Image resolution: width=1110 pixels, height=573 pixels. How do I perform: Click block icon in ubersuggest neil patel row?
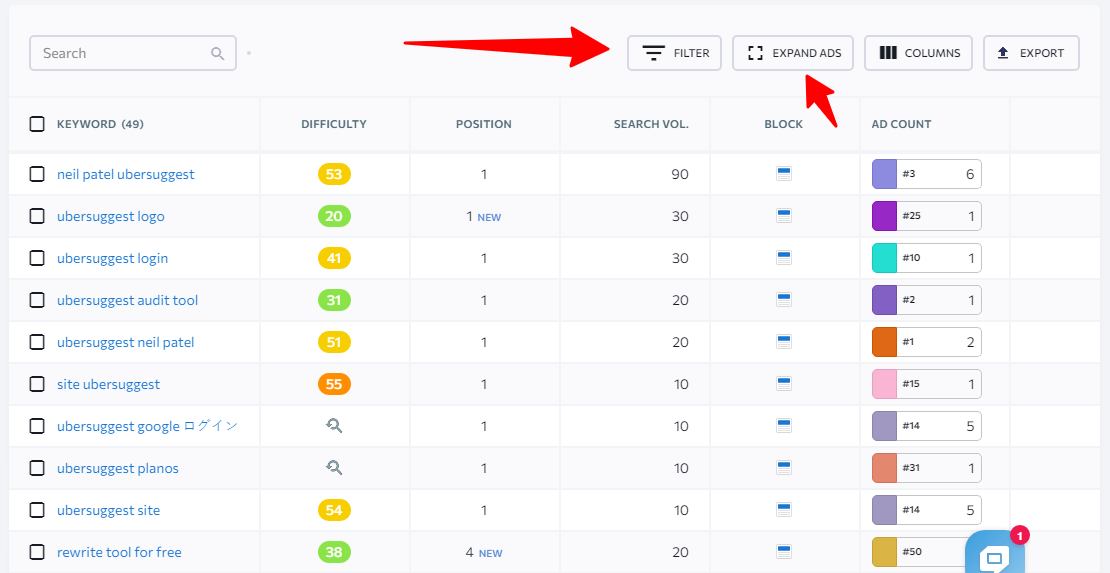[784, 342]
